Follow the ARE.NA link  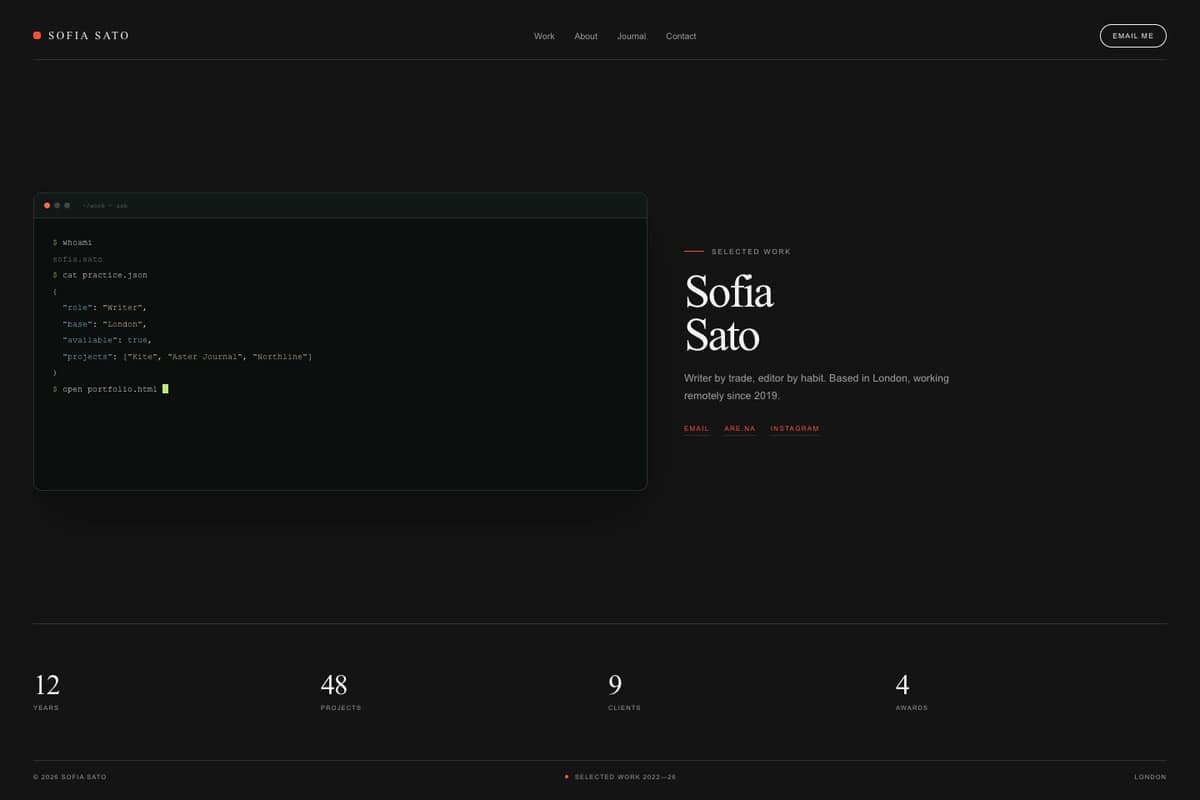pos(740,429)
